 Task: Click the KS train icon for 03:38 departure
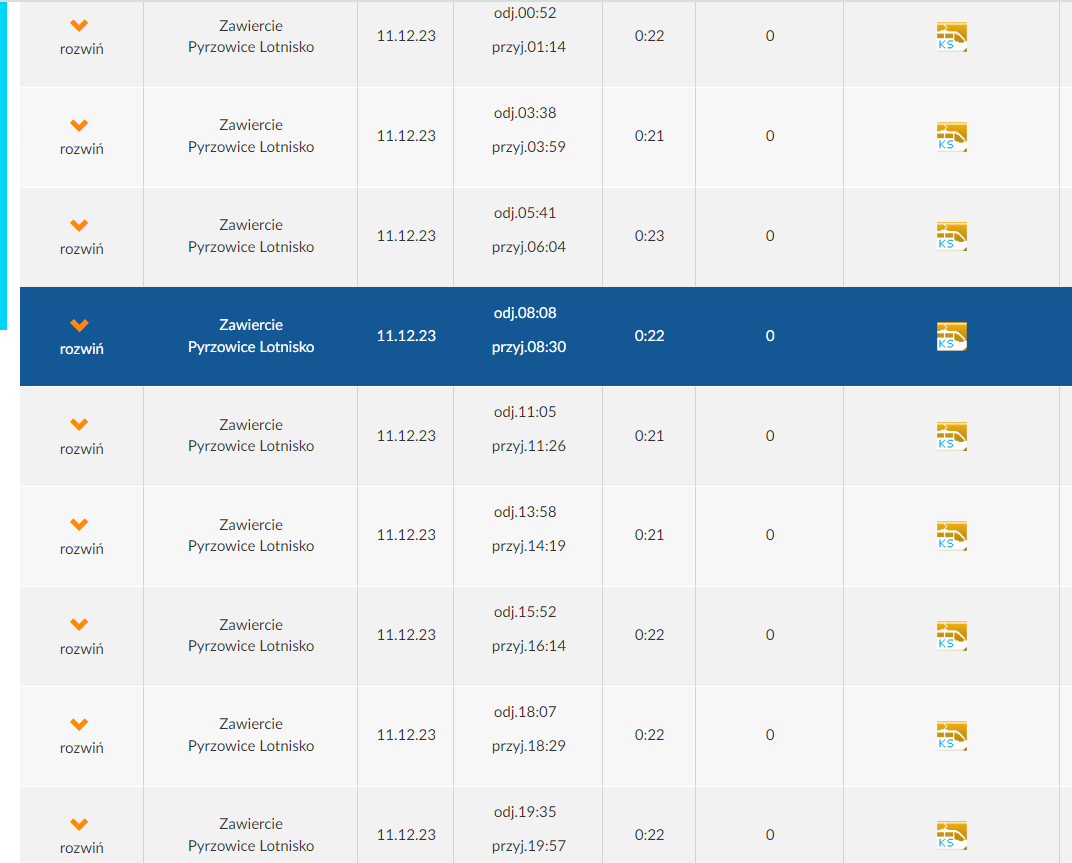(x=951, y=137)
